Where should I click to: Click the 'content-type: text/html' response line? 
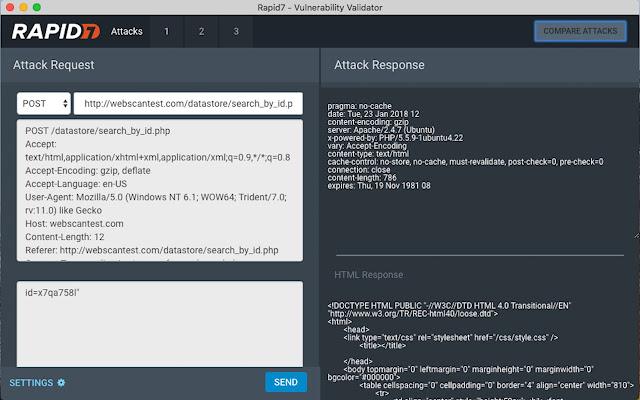[x=368, y=154]
